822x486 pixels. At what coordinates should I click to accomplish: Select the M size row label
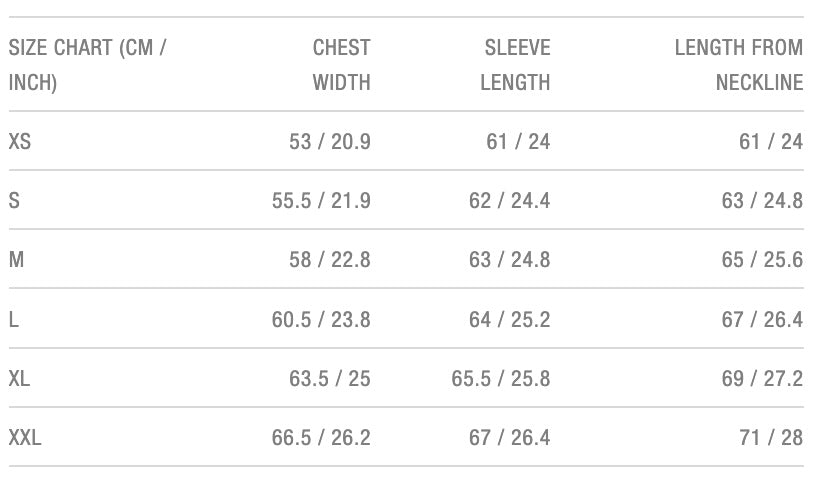coord(17,260)
